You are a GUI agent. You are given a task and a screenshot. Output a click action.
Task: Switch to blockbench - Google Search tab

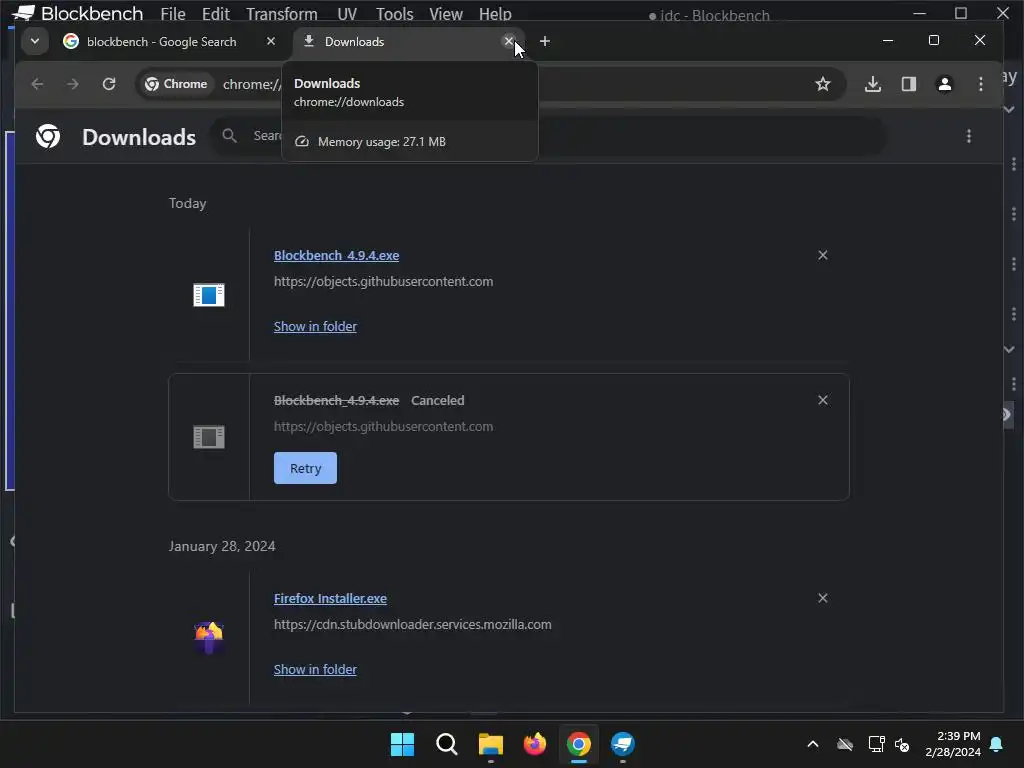[161, 42]
